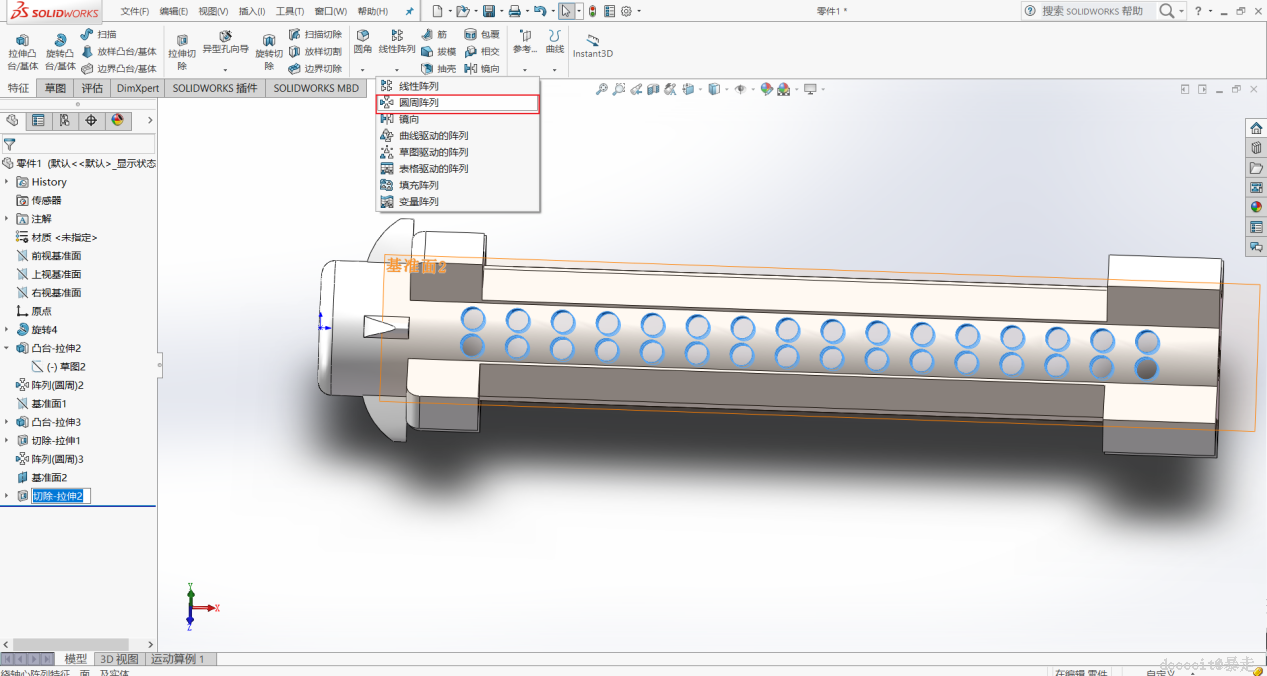Expand the History tree node
1267x676 pixels.
7,182
